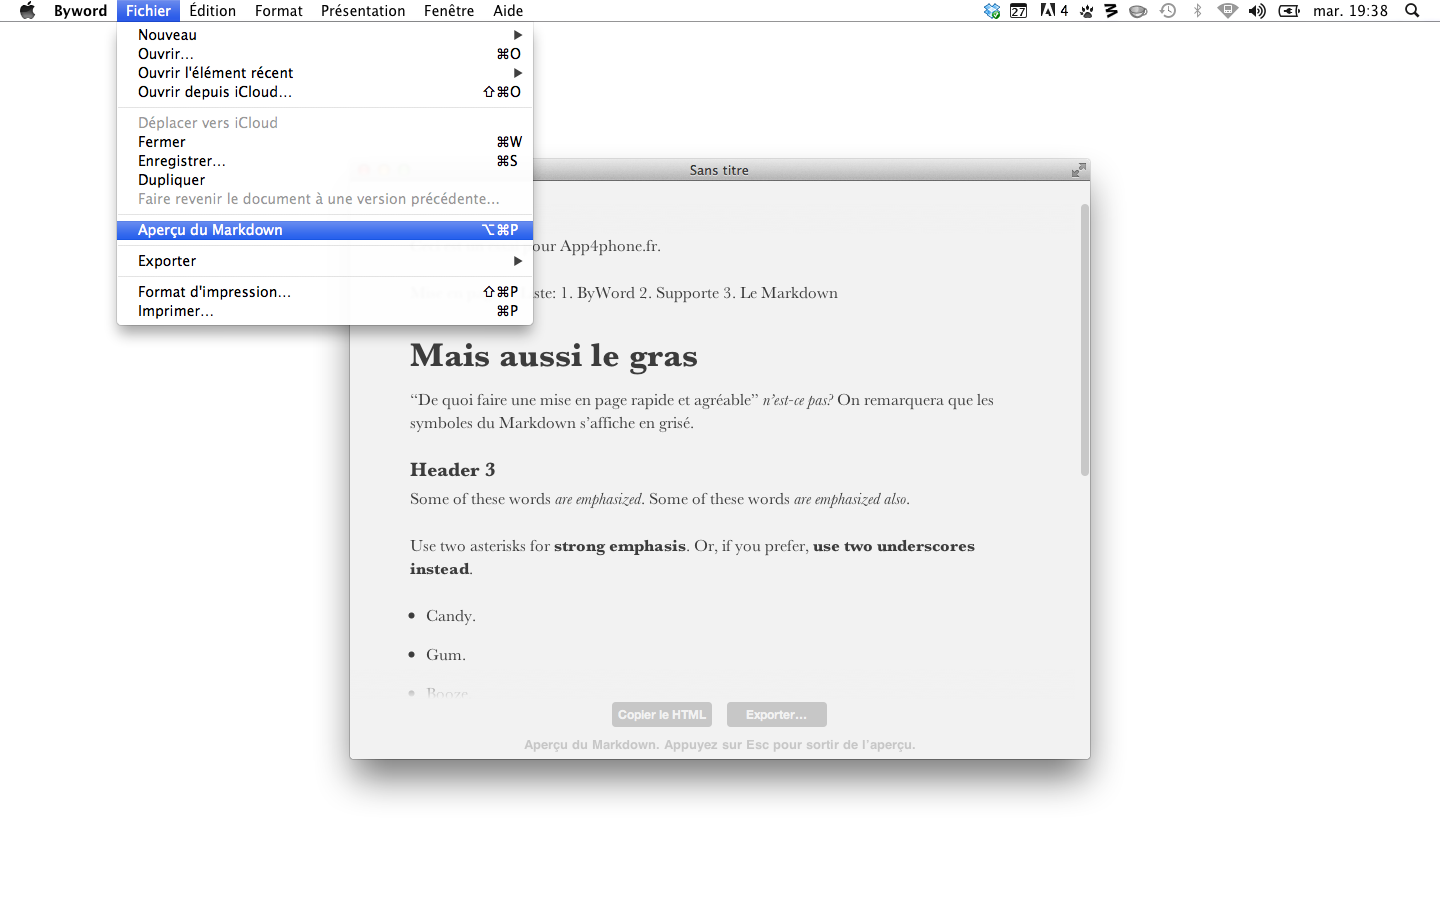Choose Dupliquer from the Fichier menu

(x=172, y=180)
